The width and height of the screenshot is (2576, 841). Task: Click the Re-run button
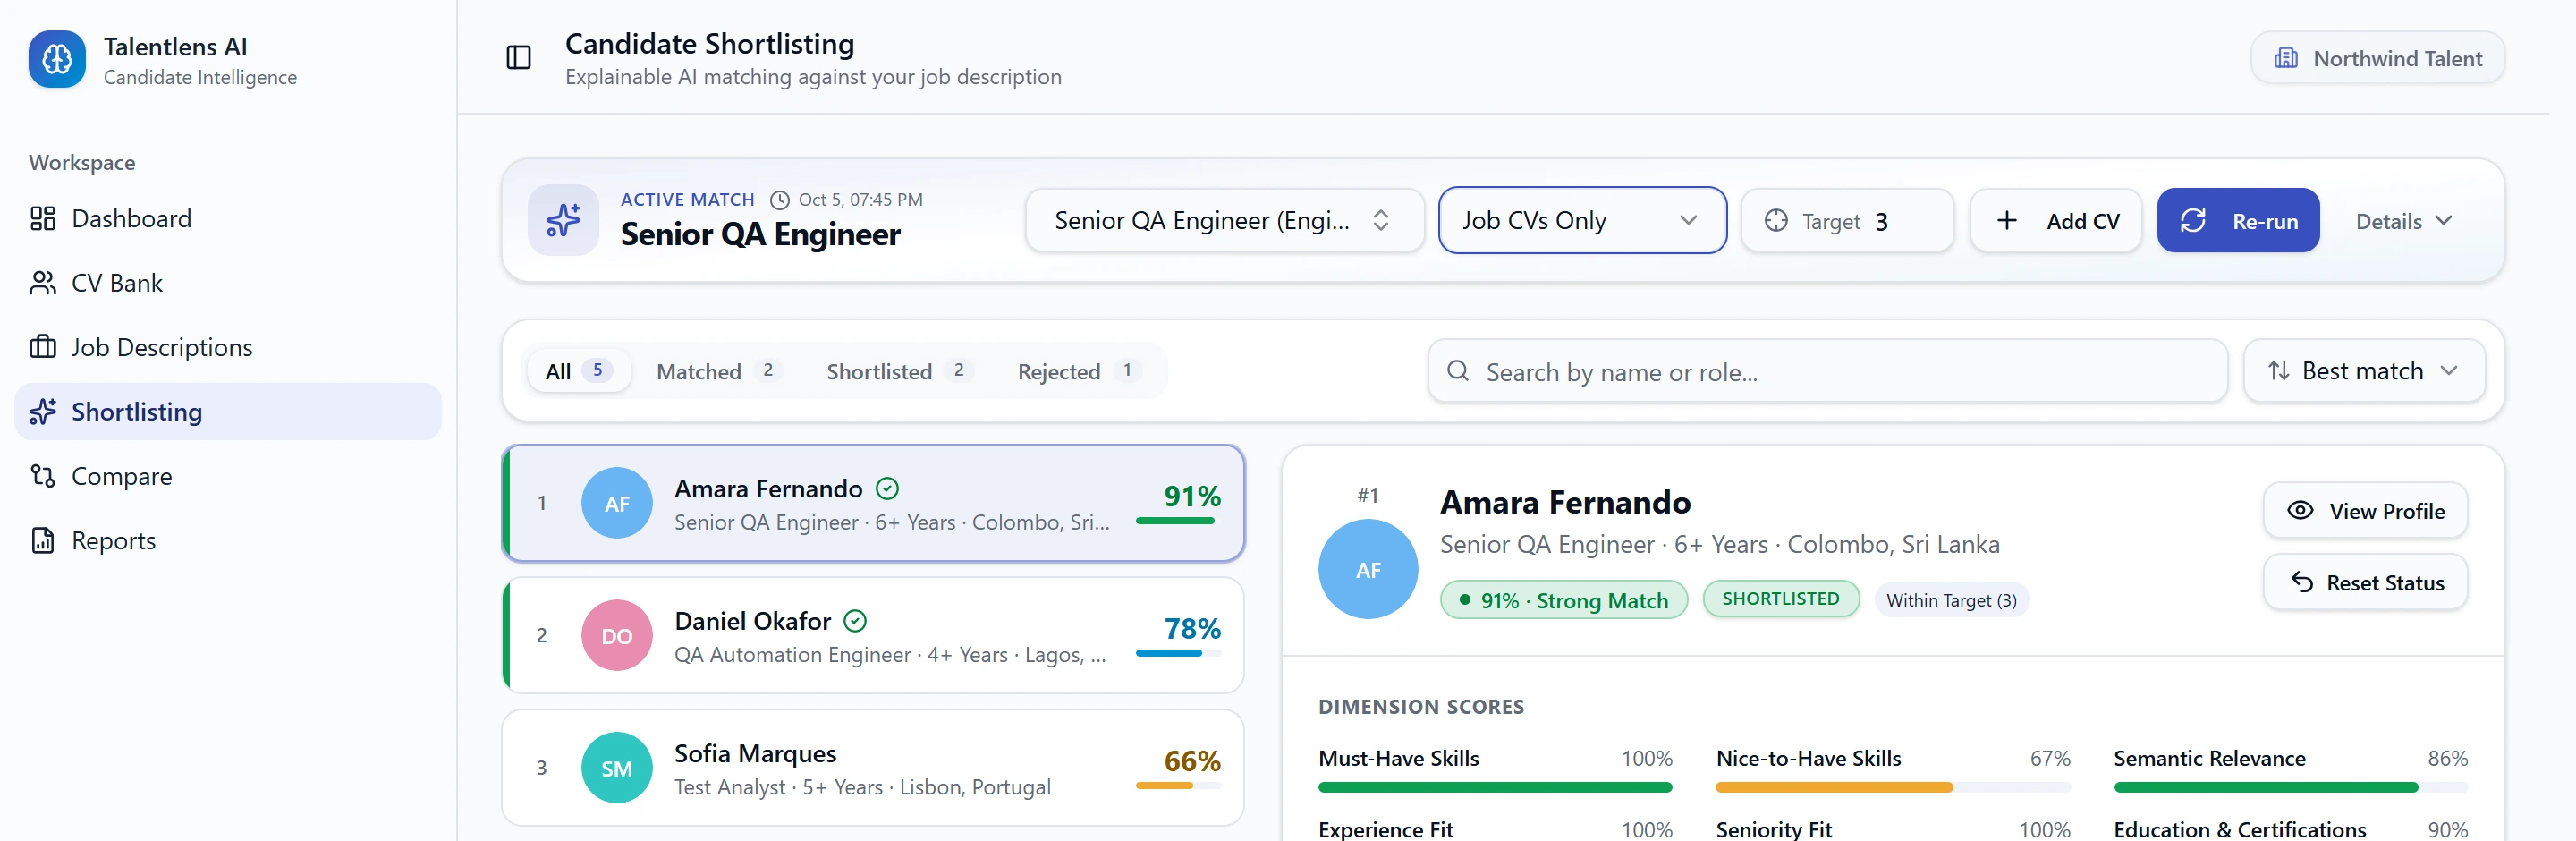[x=2238, y=220]
